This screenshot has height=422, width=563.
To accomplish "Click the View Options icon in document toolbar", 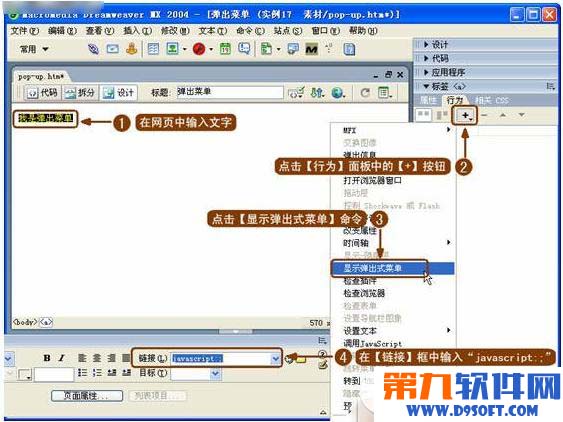I will (x=385, y=93).
